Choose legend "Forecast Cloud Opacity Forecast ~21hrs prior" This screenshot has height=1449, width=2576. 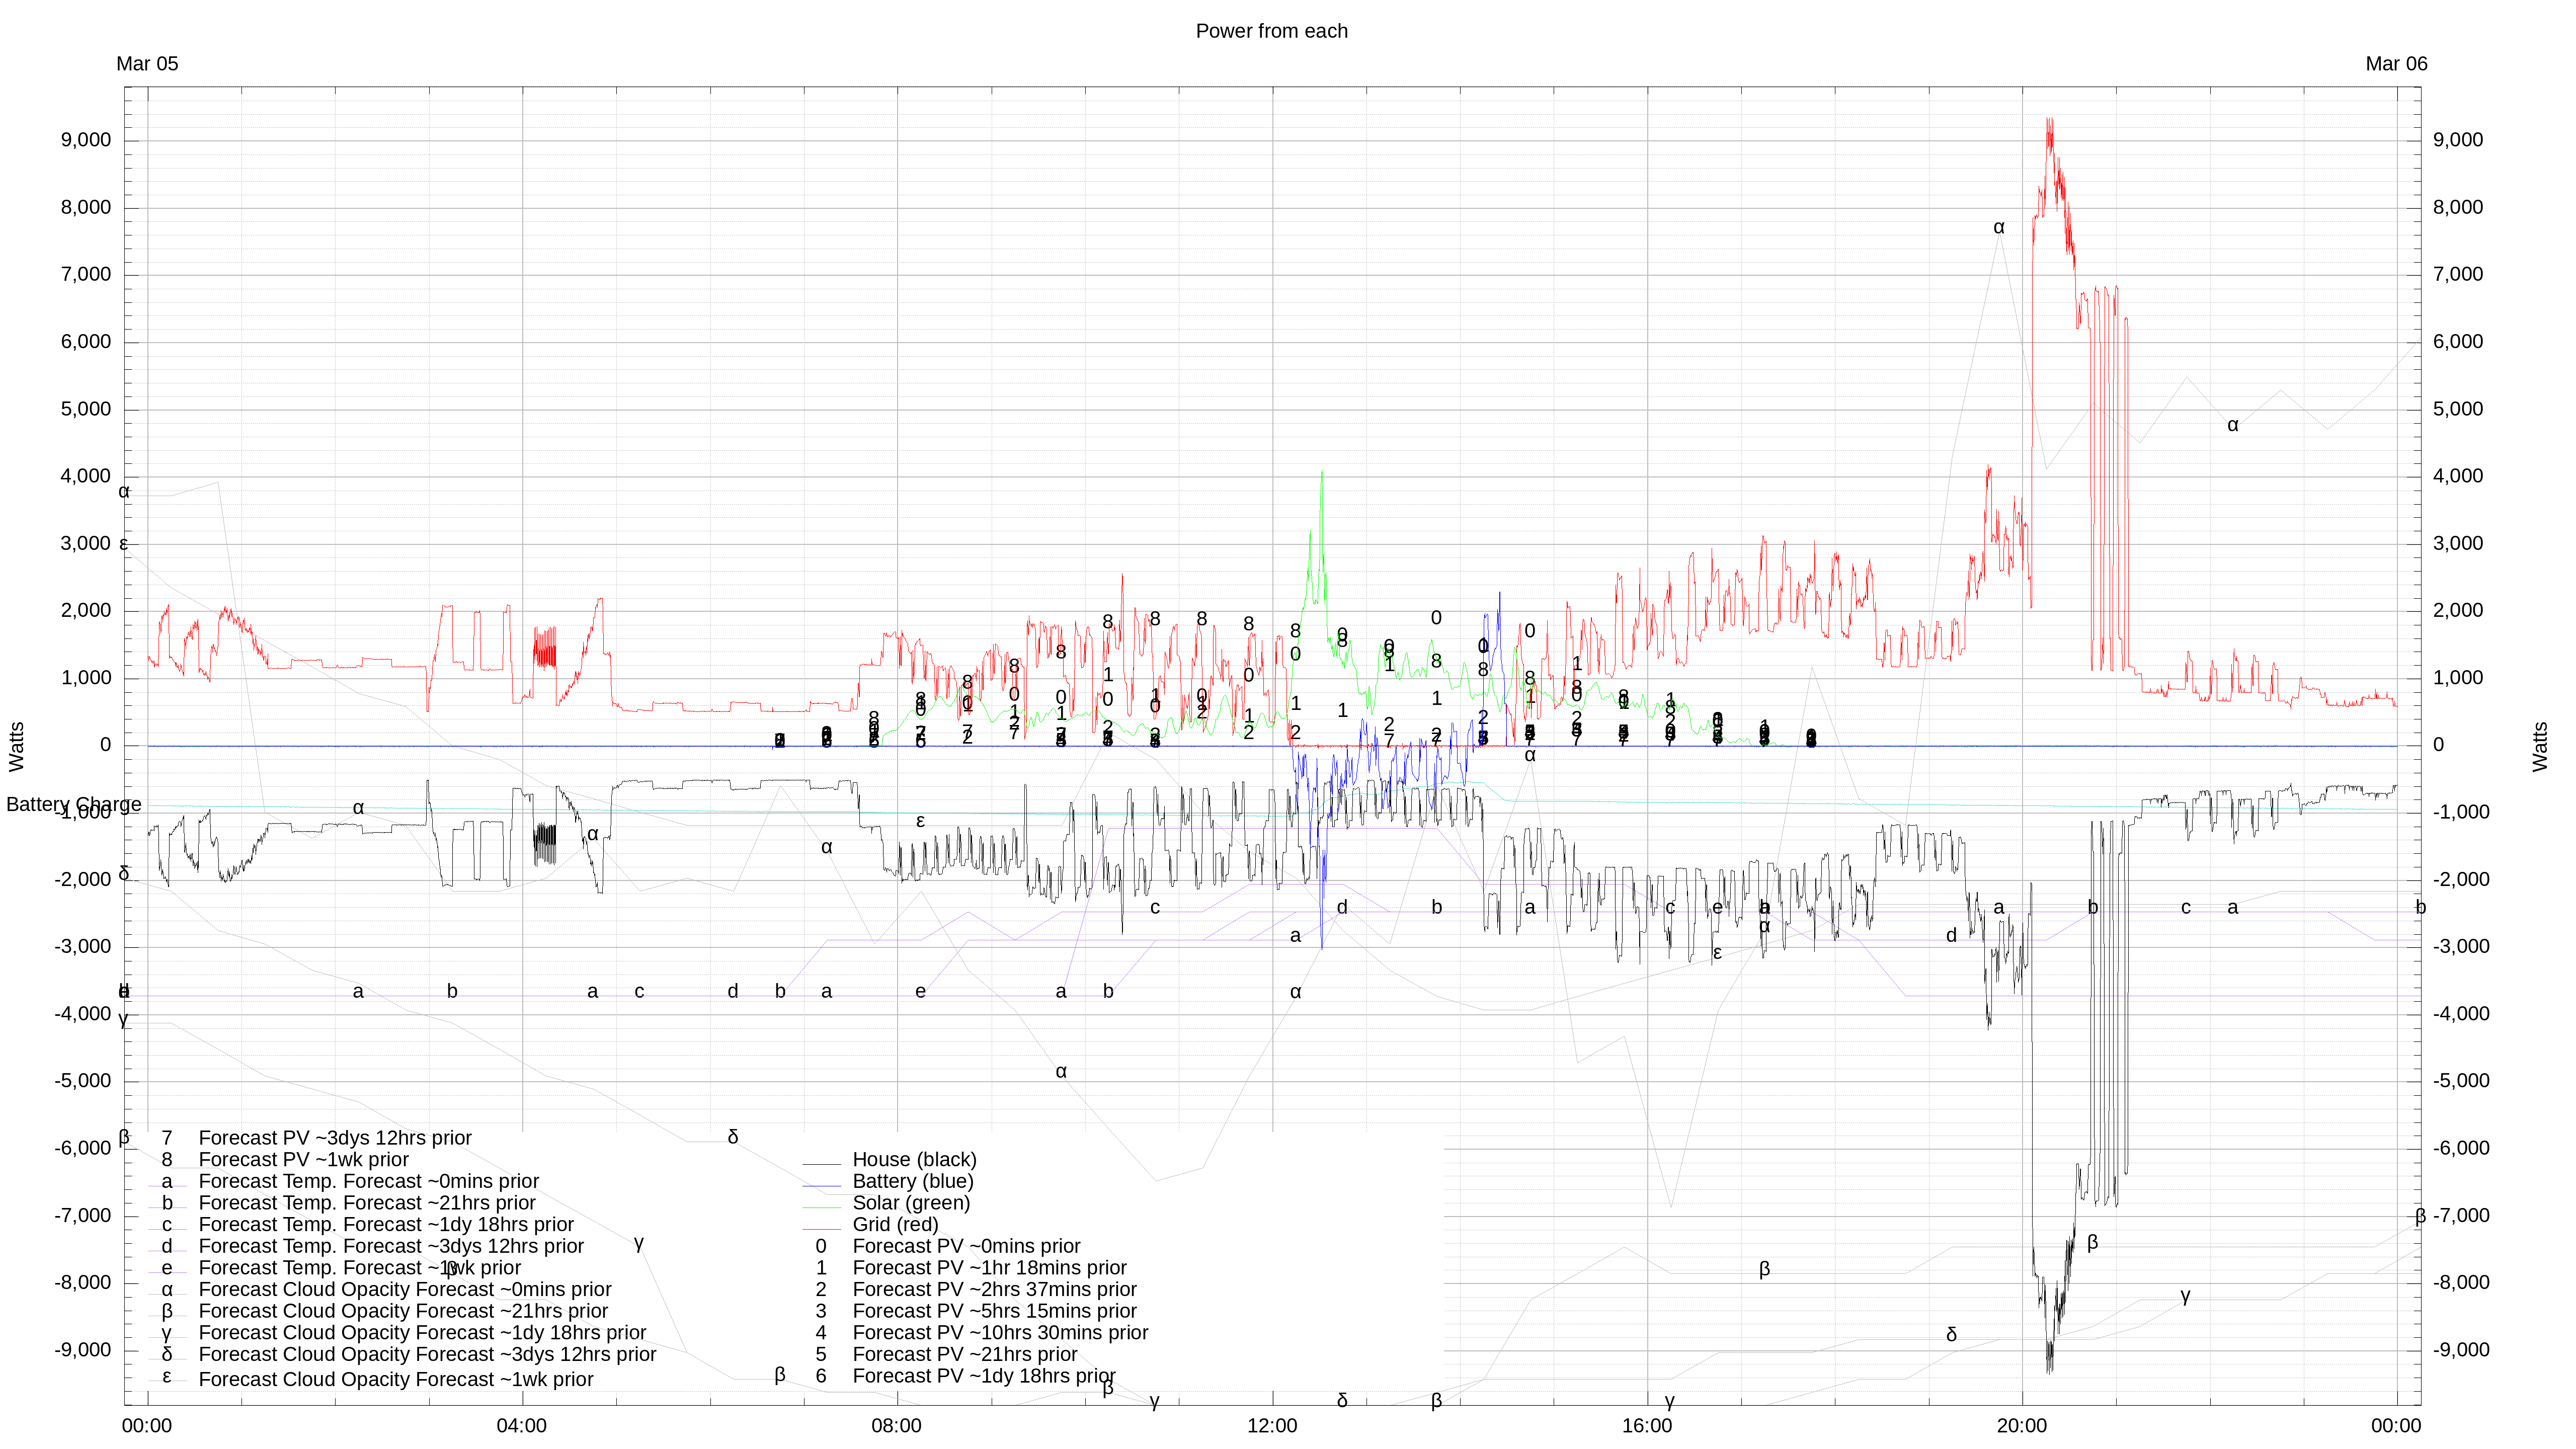pyautogui.click(x=403, y=1312)
